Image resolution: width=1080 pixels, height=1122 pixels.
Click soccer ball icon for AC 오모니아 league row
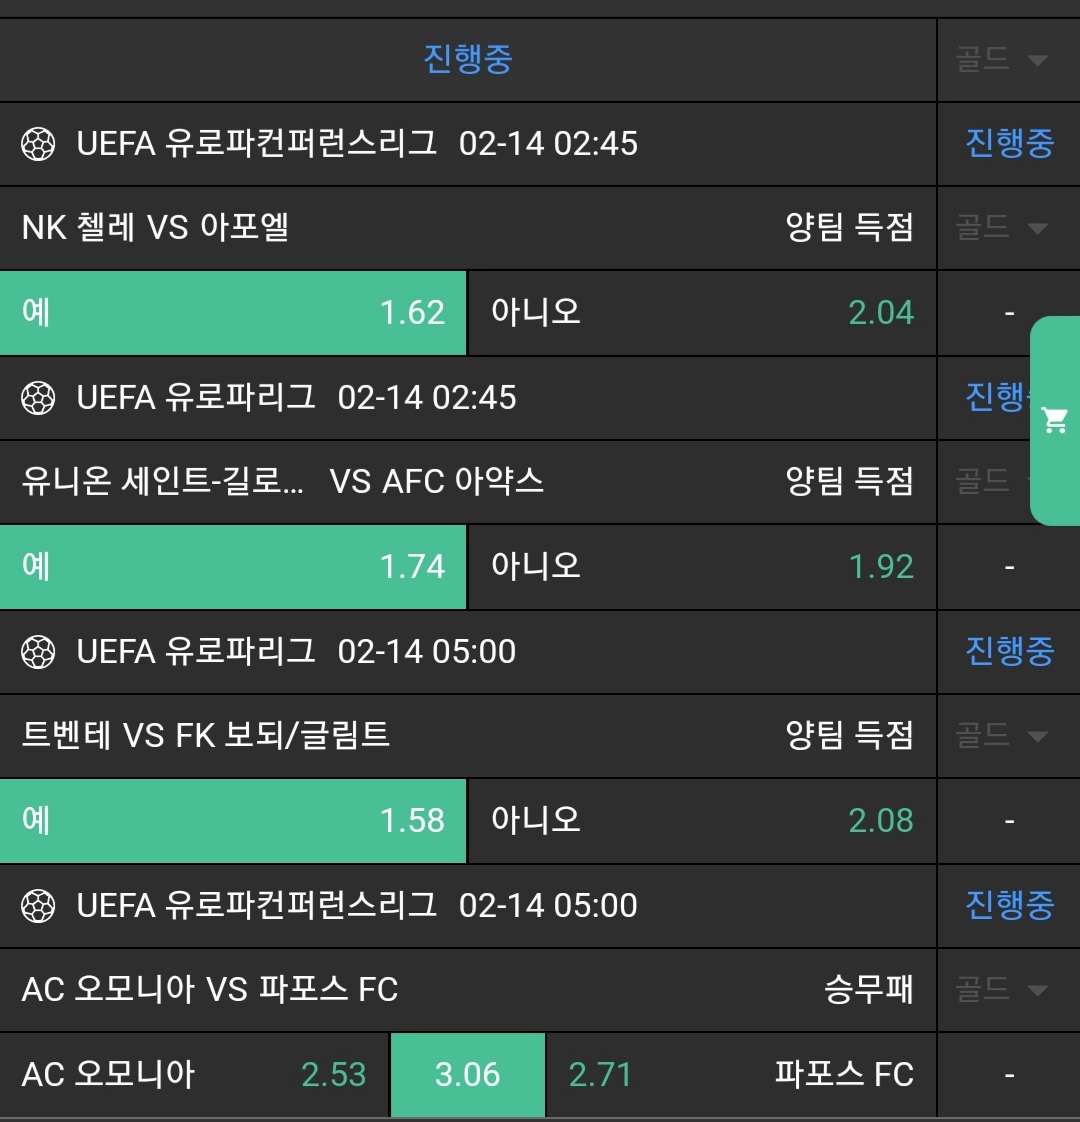38,906
